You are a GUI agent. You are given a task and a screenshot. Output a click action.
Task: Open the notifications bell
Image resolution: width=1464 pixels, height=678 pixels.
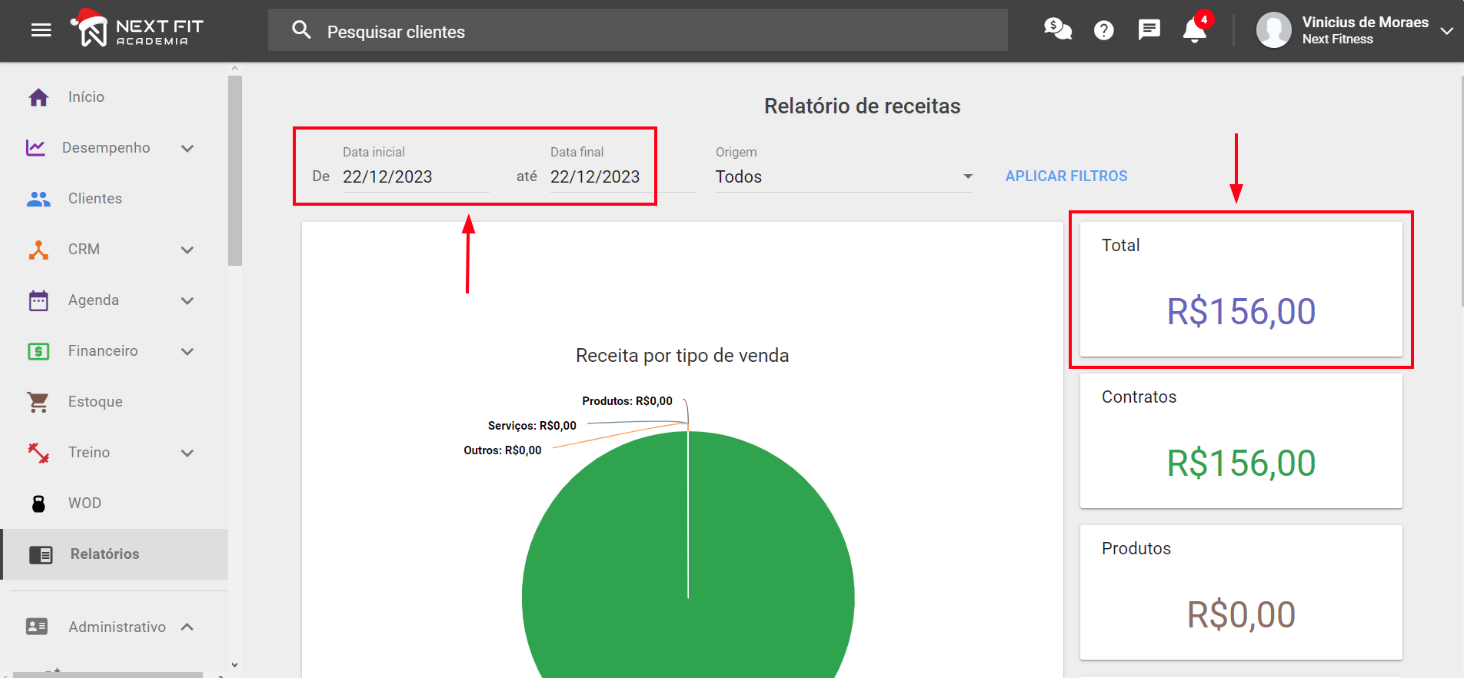[x=1195, y=30]
